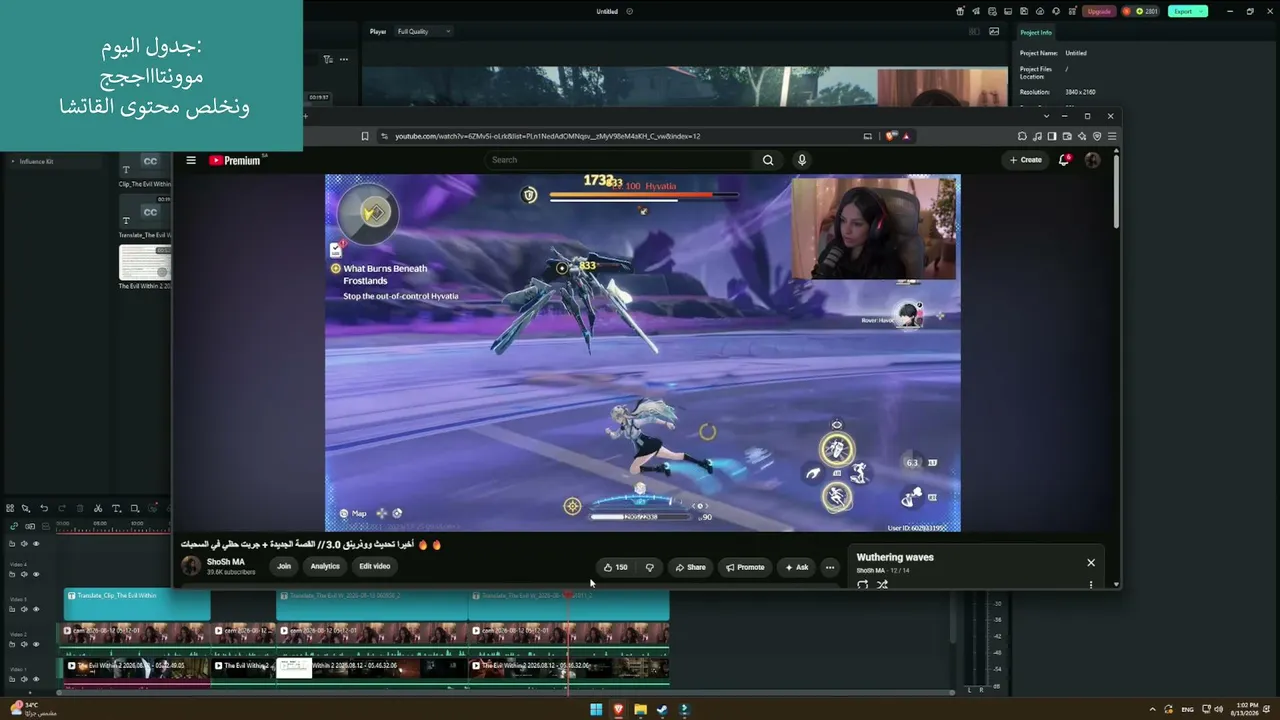The image size is (1280, 720).
Task: Open YouTube notifications bell
Action: 1065,160
